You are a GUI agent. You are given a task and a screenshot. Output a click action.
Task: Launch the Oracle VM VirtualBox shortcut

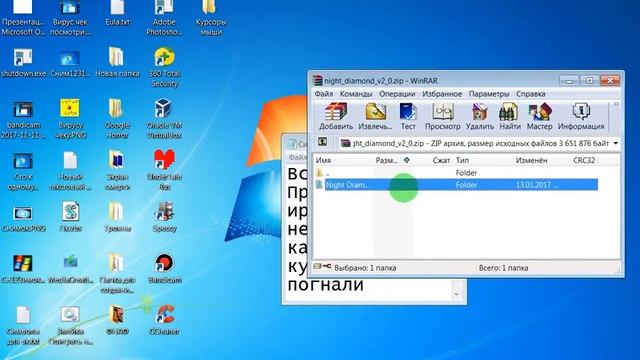point(164,119)
